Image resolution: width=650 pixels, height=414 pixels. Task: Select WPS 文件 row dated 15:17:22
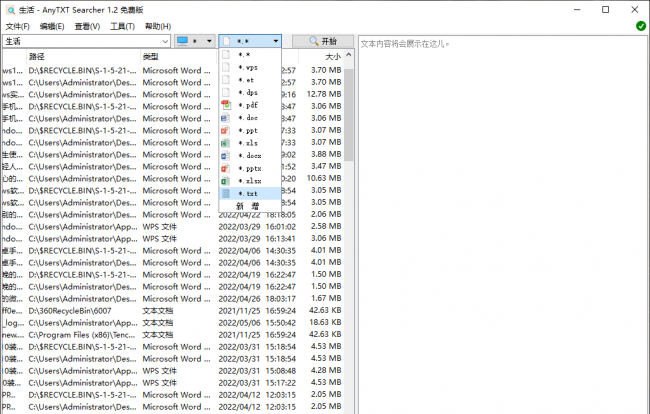[x=173, y=383]
